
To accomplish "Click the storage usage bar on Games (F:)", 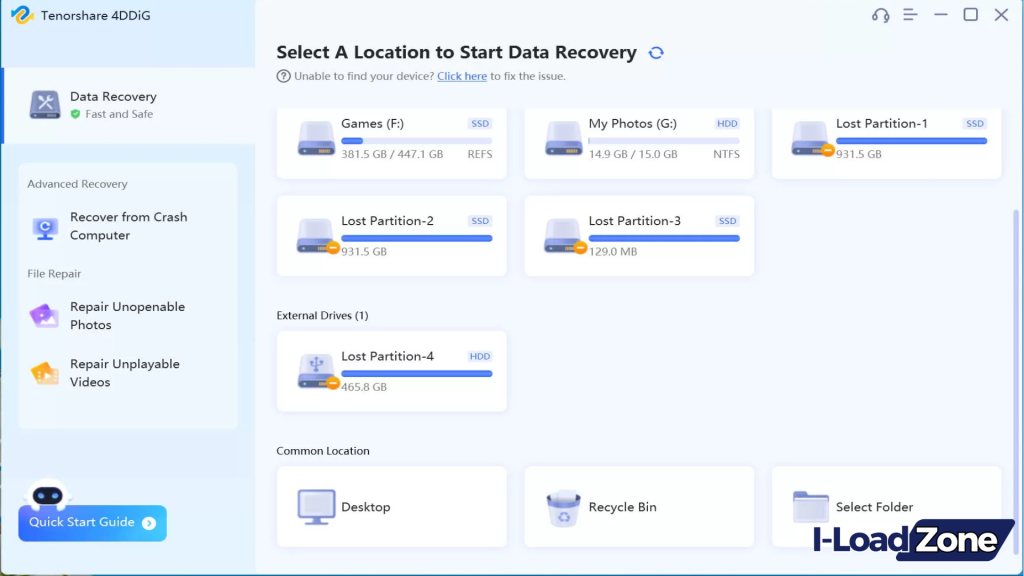I will point(415,143).
